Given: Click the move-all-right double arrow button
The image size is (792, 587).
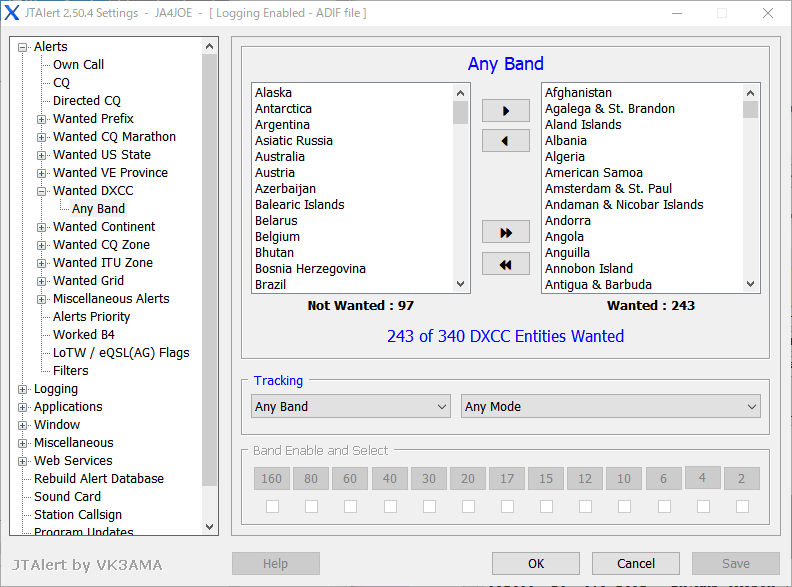Looking at the screenshot, I should [x=506, y=233].
